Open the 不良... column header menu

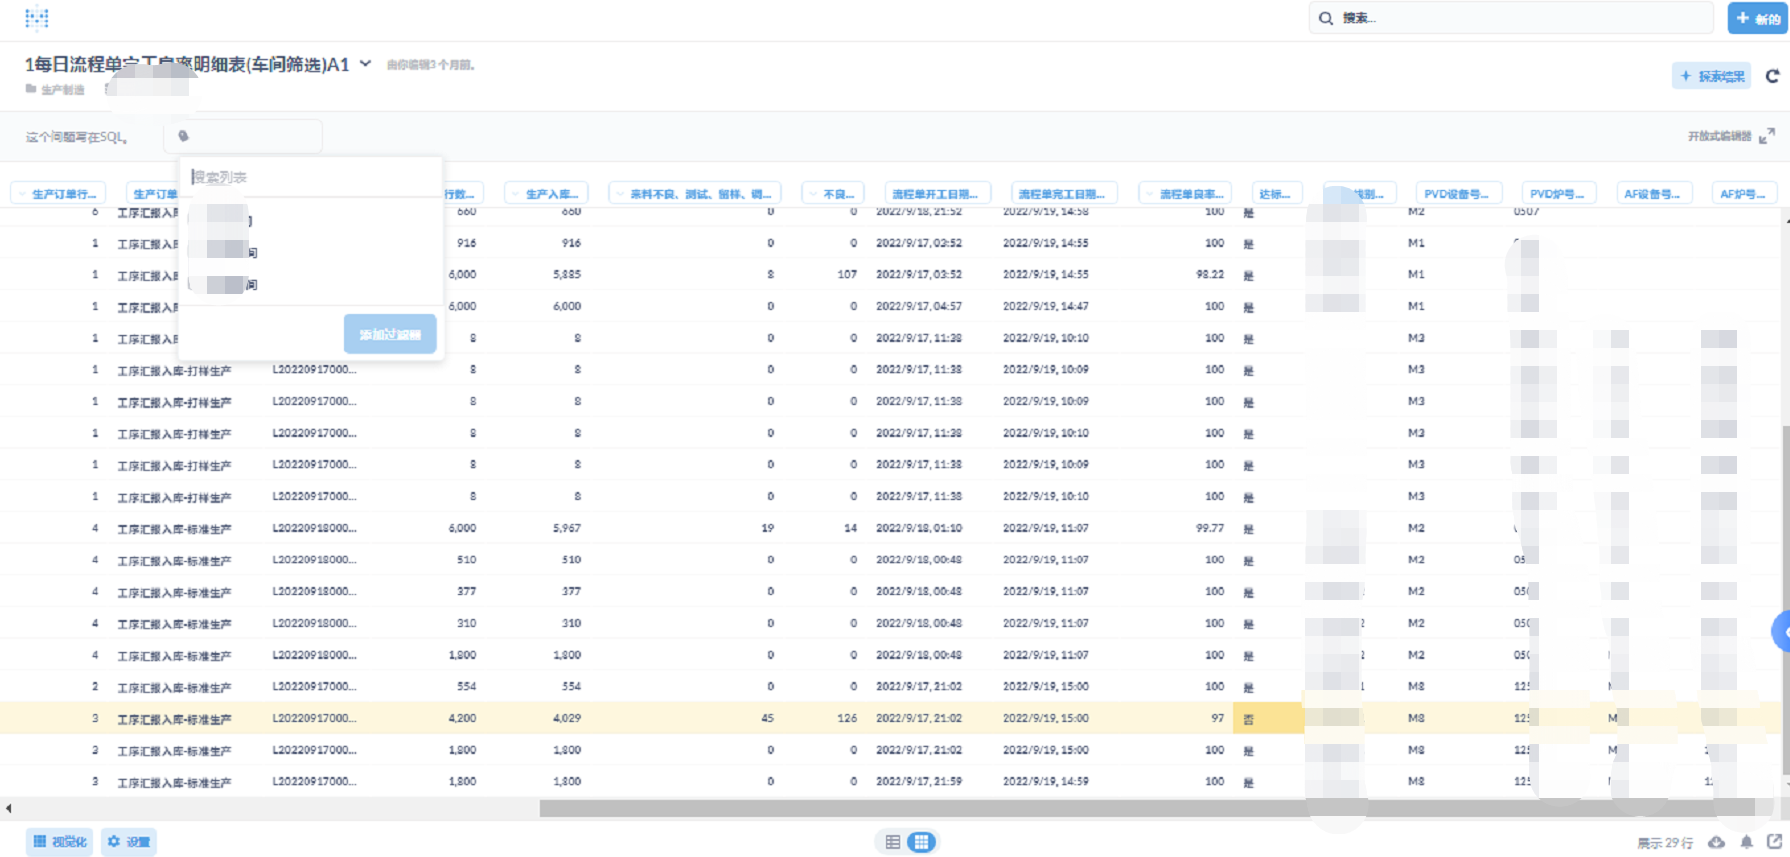click(832, 193)
